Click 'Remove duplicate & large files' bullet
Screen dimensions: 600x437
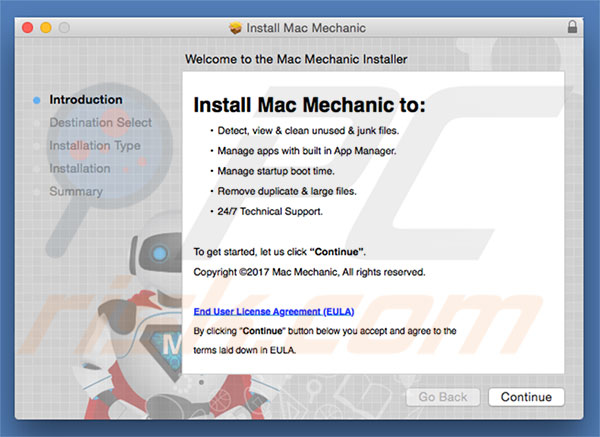coord(287,191)
